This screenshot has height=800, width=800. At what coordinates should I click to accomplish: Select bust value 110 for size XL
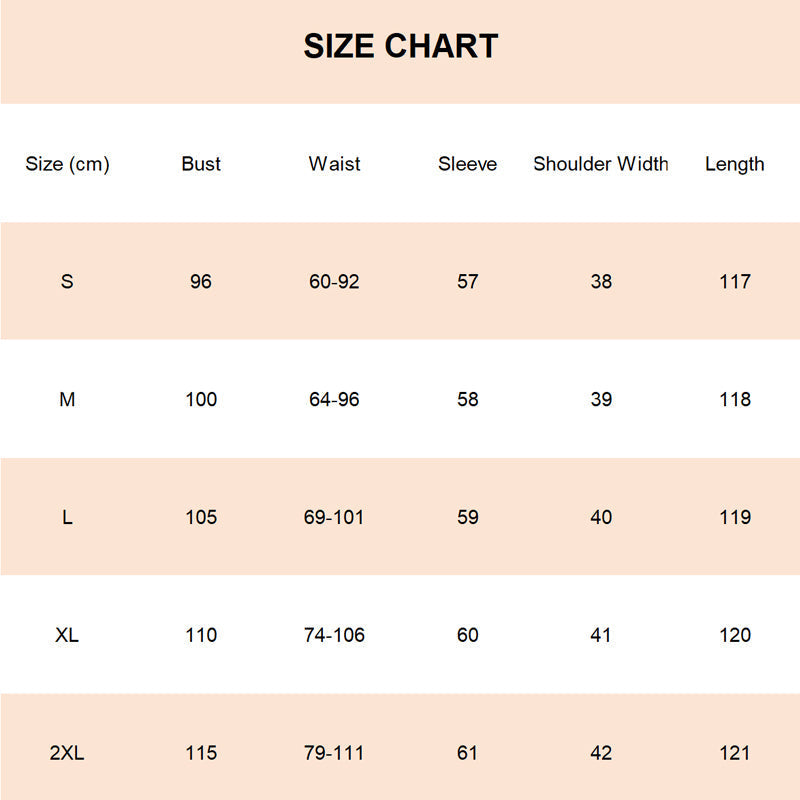click(201, 635)
